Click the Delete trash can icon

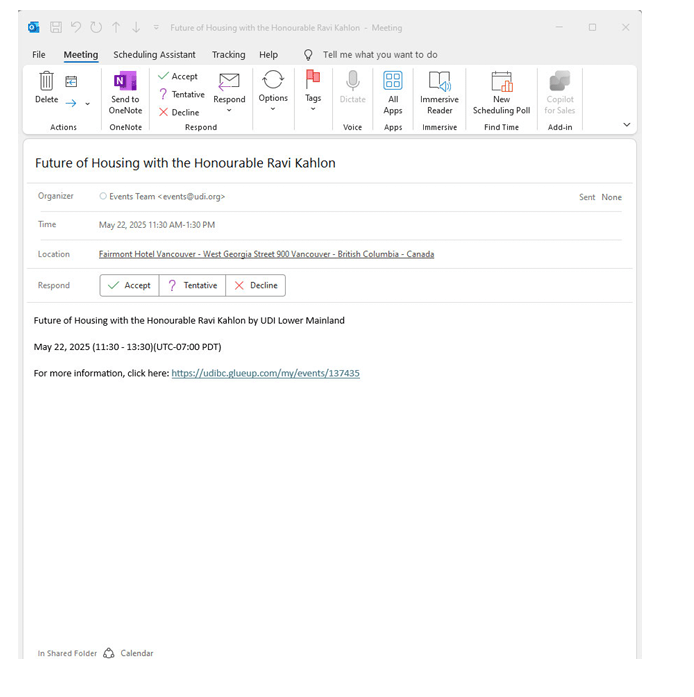46,84
